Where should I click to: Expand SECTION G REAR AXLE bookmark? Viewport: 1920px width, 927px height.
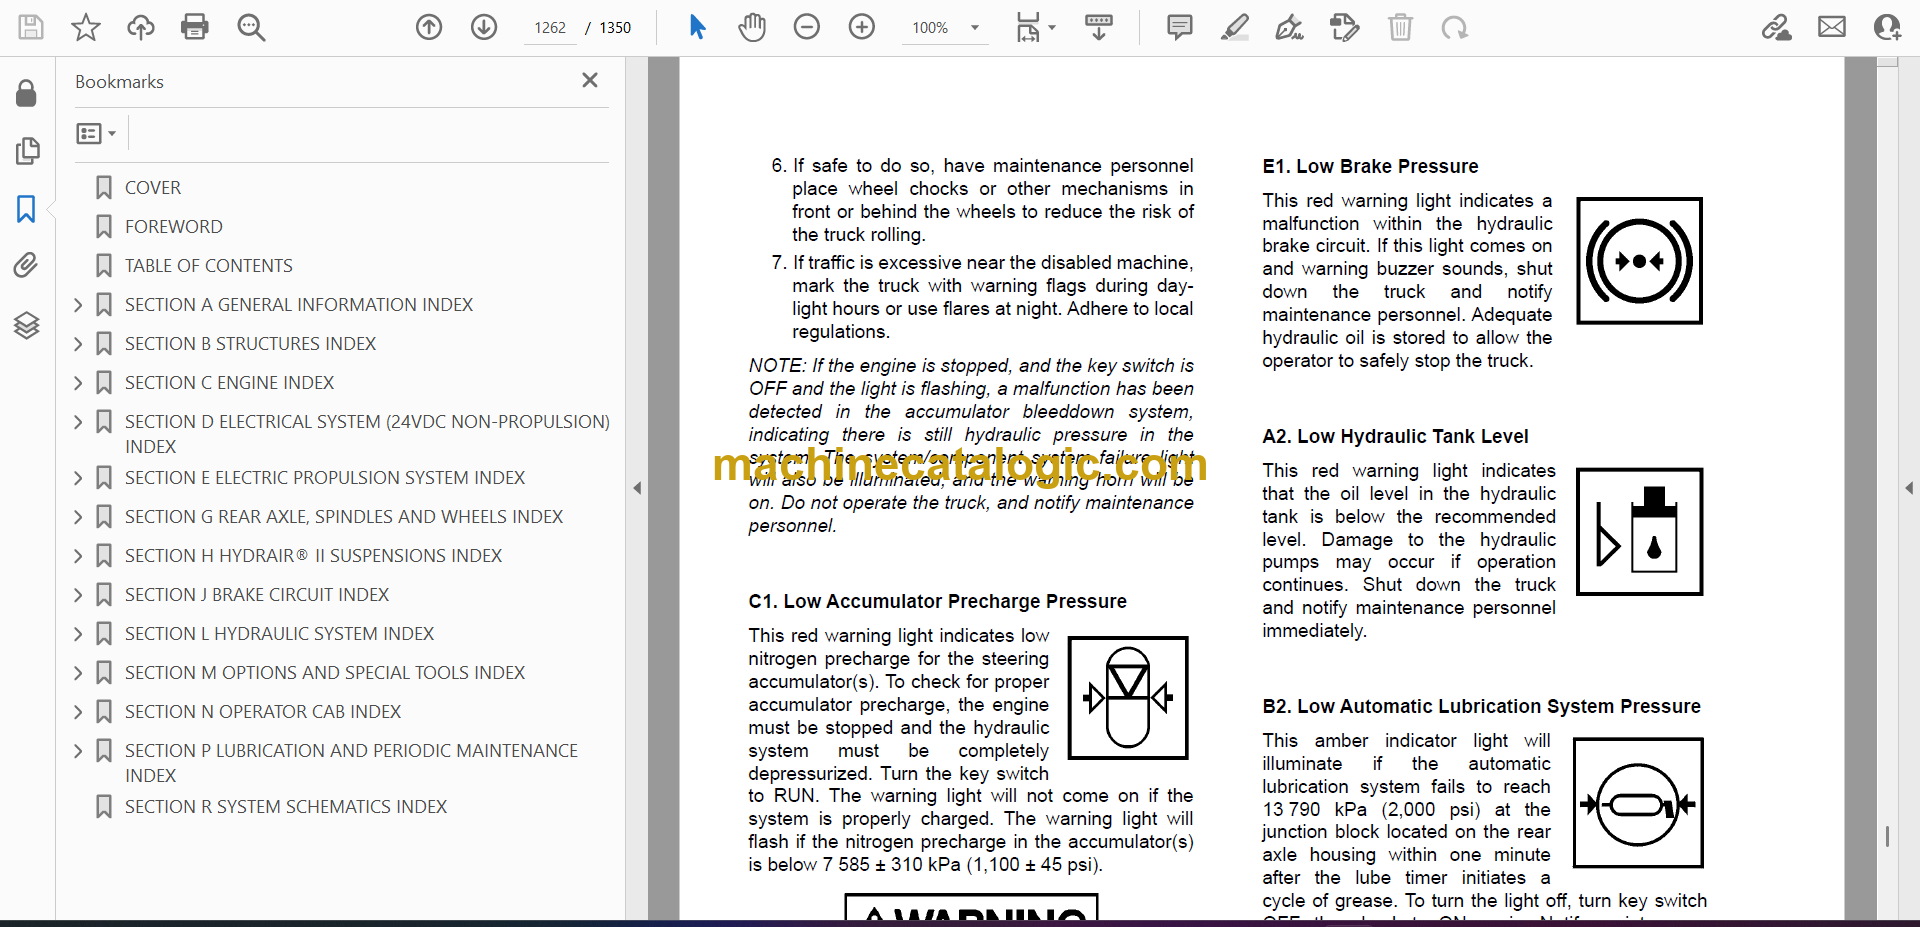pyautogui.click(x=78, y=517)
